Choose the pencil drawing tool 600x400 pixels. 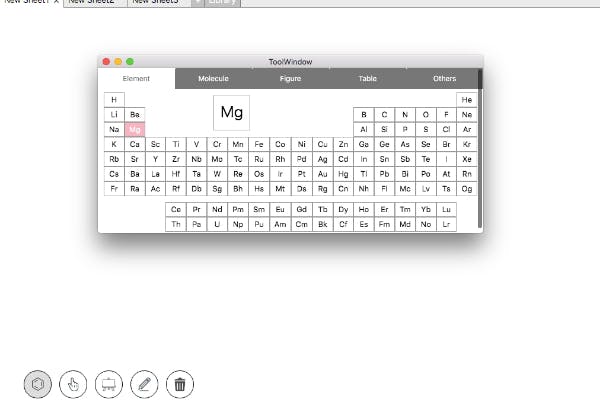(x=144, y=383)
